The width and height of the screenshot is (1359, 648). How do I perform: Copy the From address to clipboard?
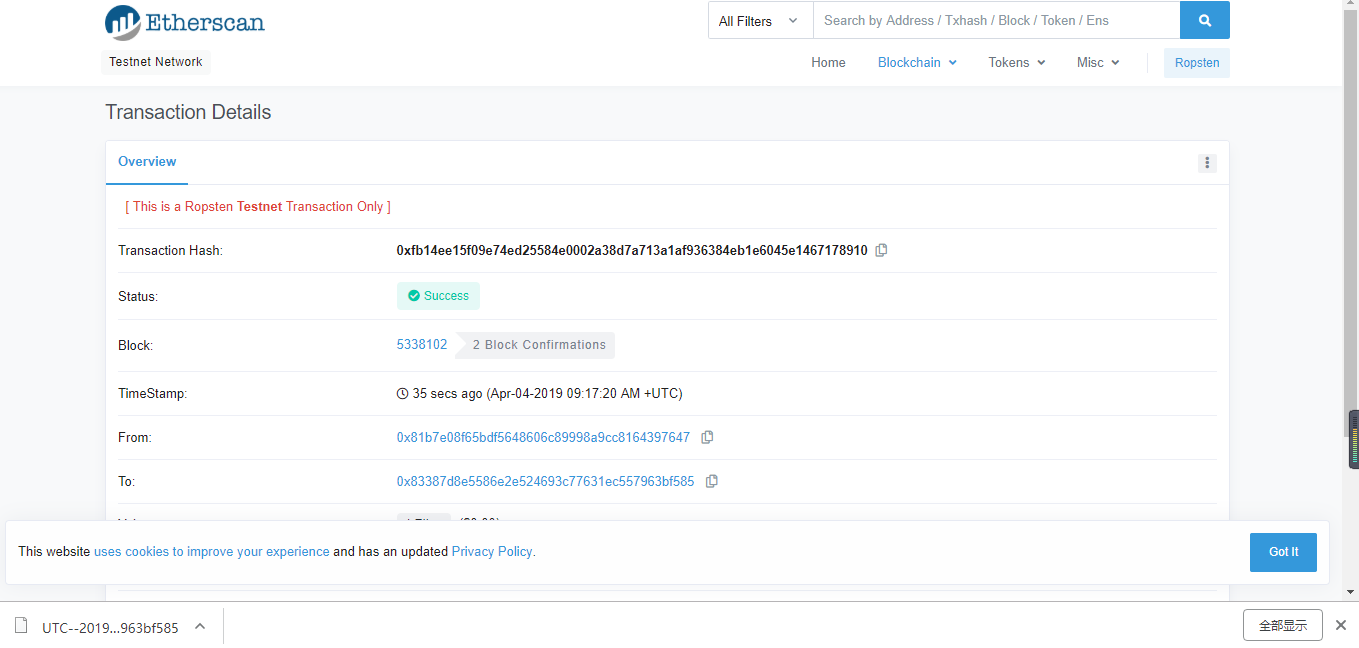tap(707, 437)
